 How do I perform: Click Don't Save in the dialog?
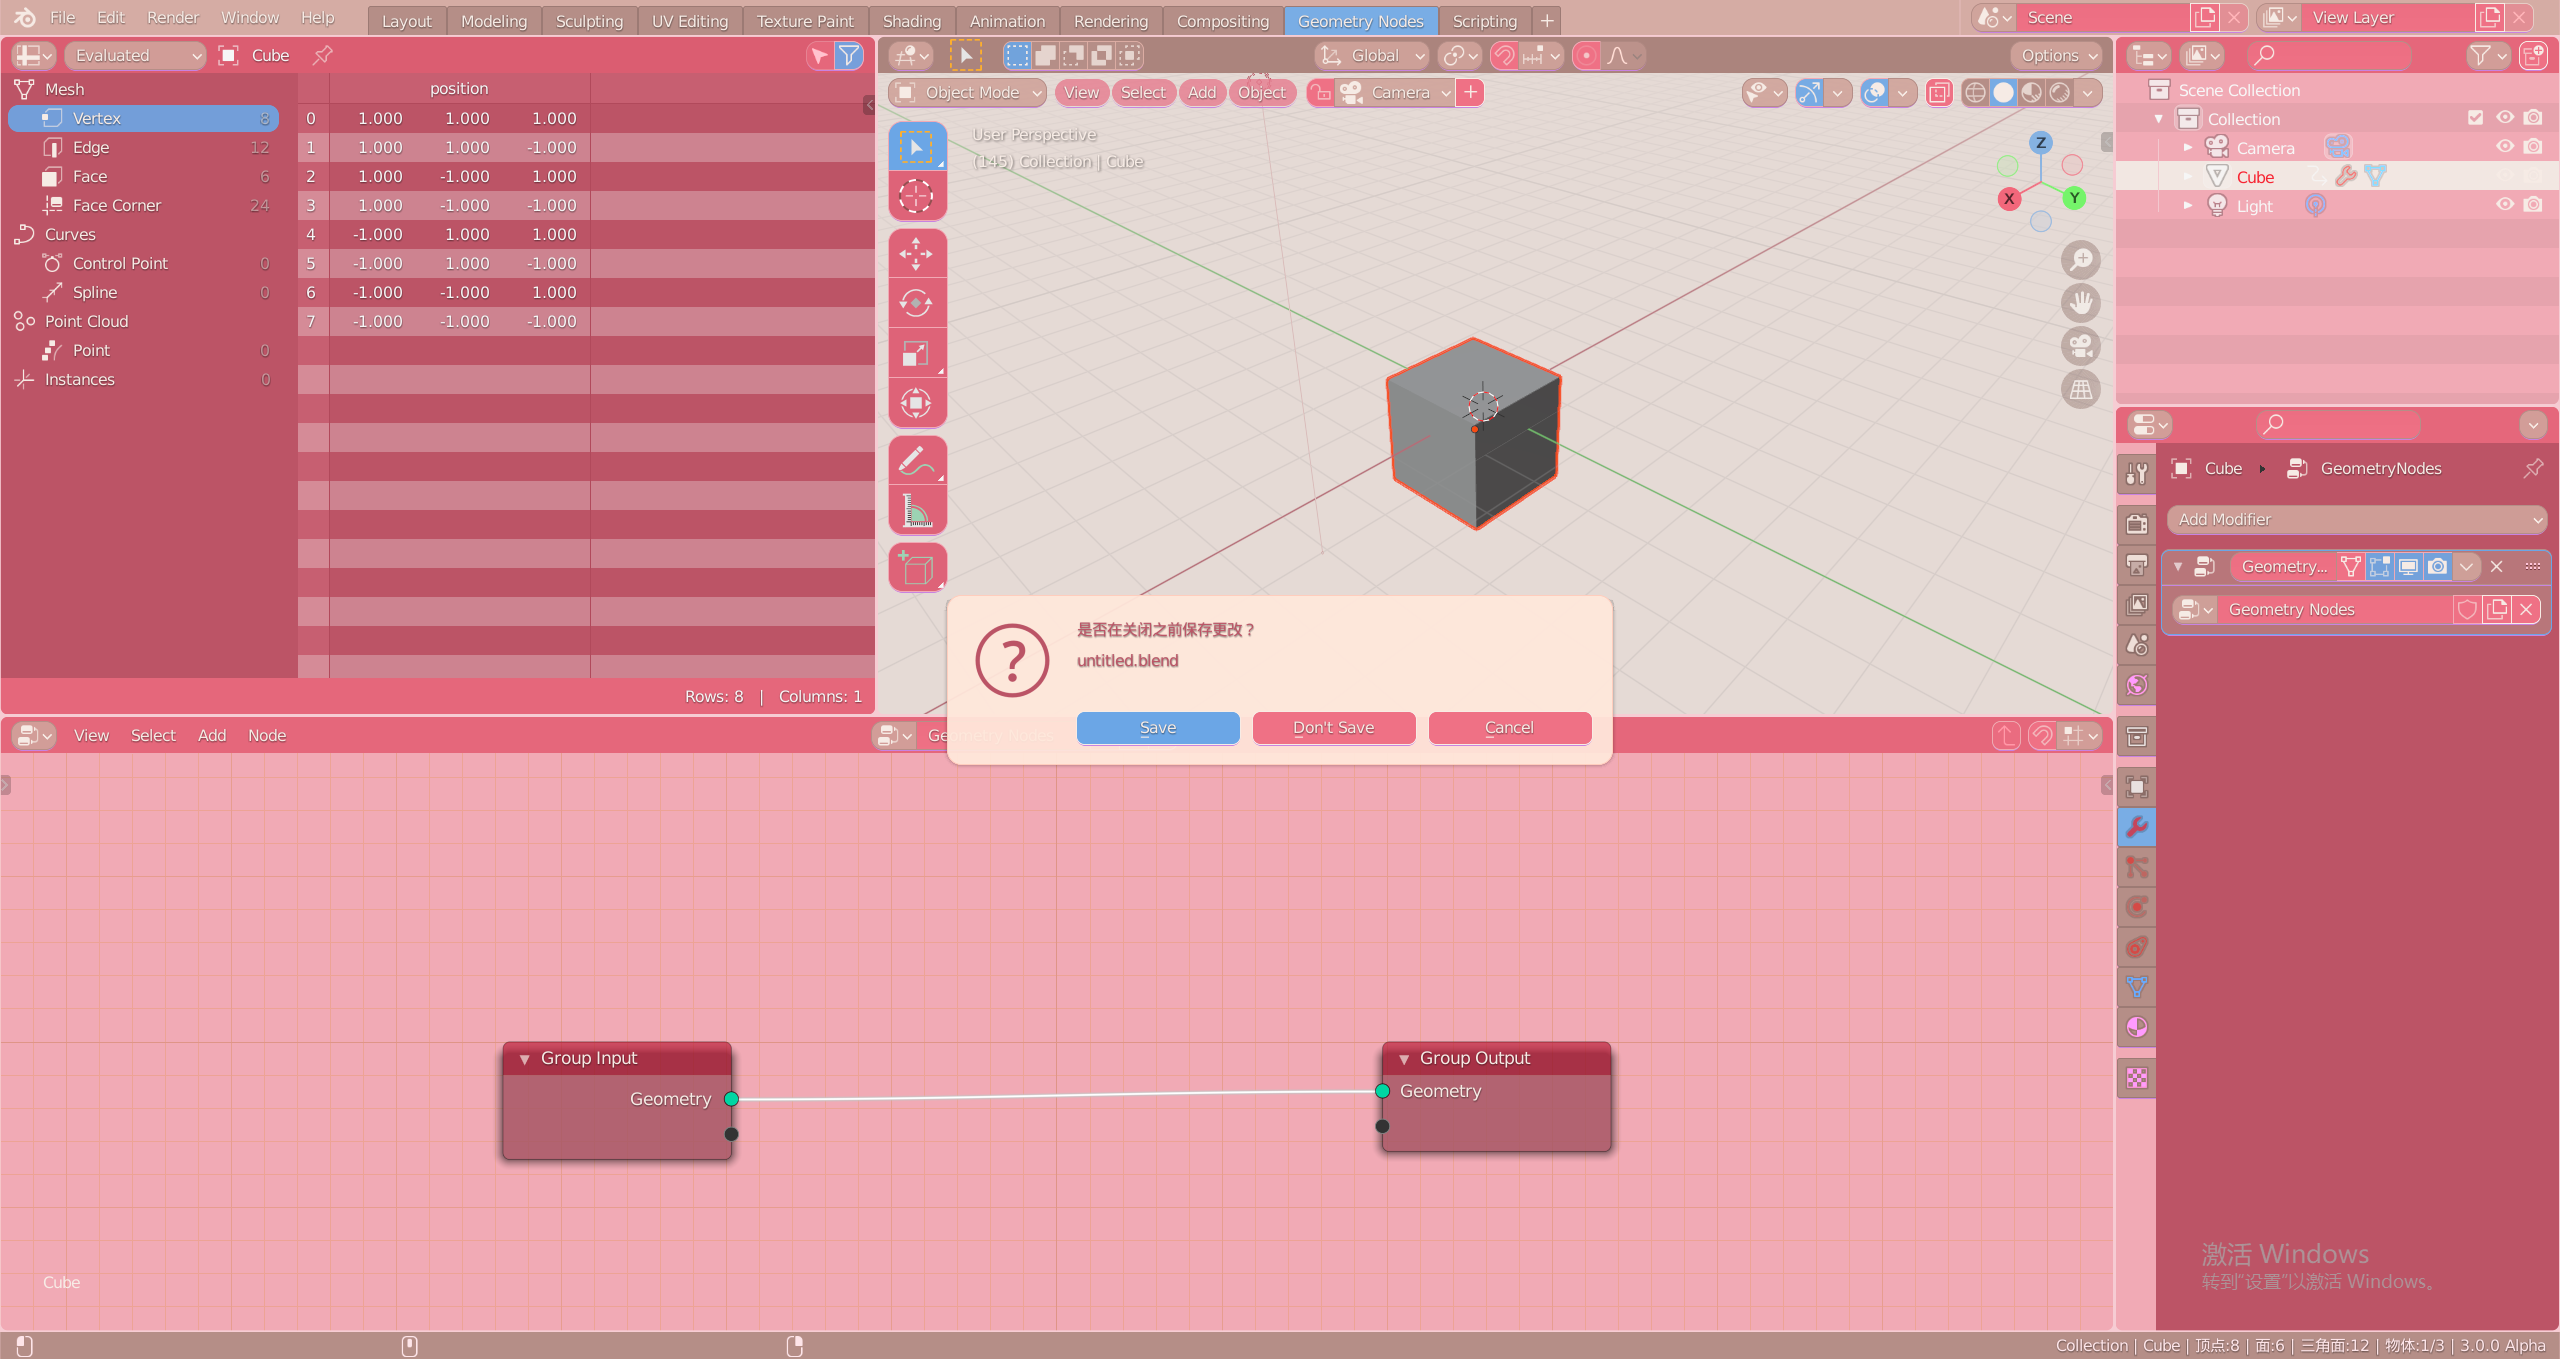(x=1333, y=727)
